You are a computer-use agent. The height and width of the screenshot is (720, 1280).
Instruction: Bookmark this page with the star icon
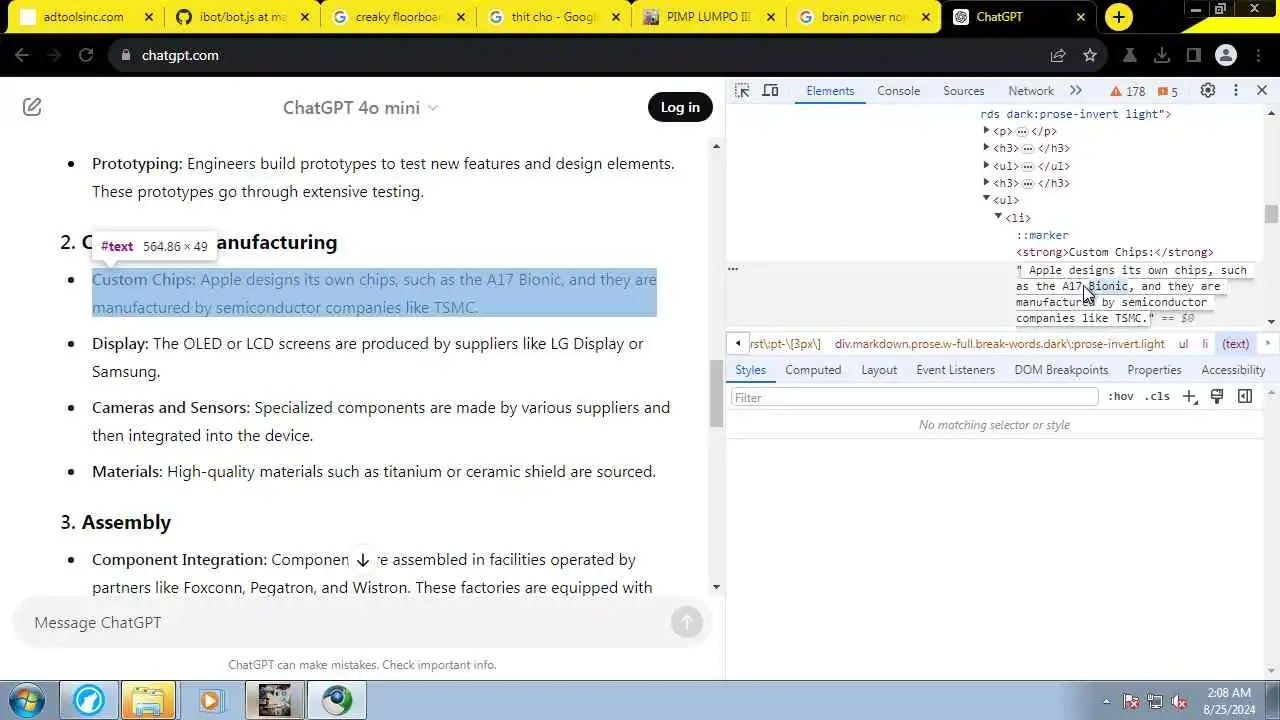[x=1090, y=55]
